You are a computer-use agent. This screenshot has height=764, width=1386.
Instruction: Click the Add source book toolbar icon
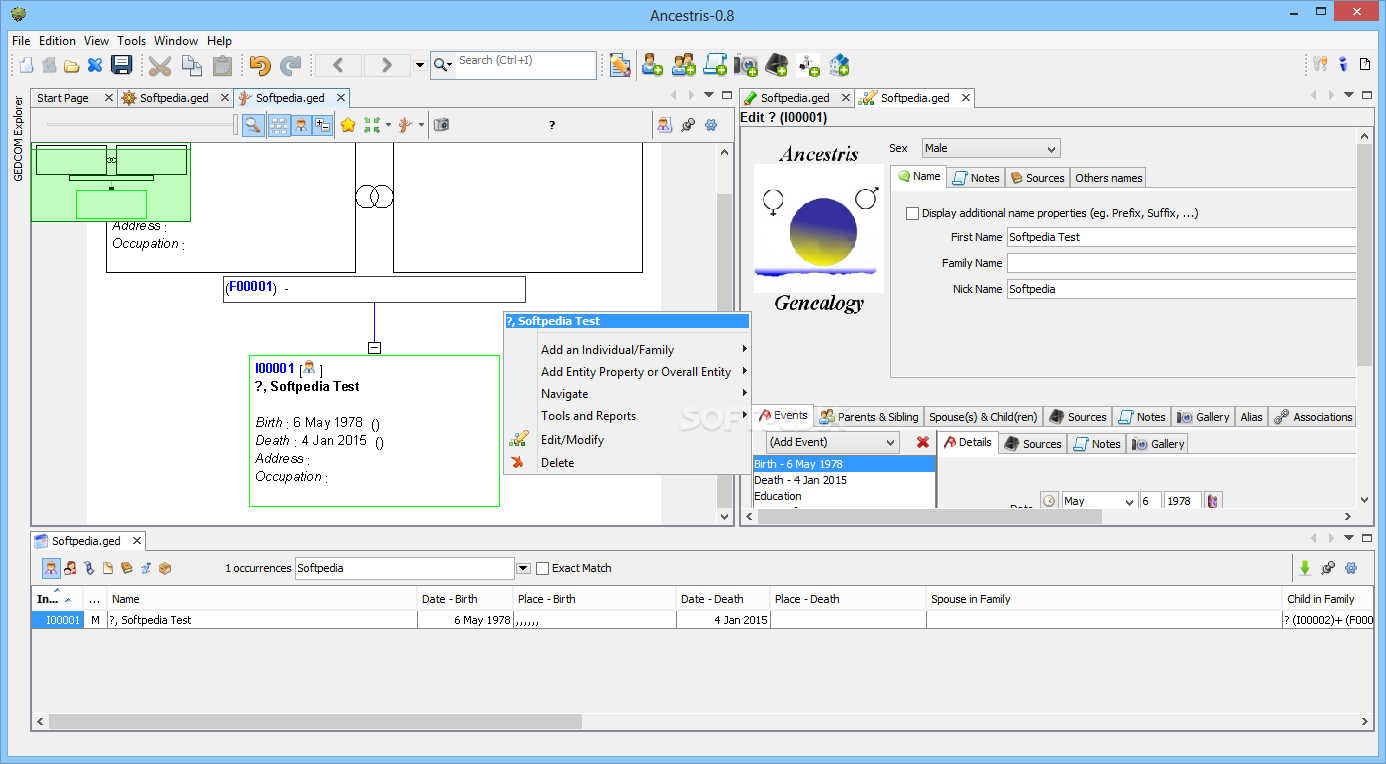coord(777,65)
